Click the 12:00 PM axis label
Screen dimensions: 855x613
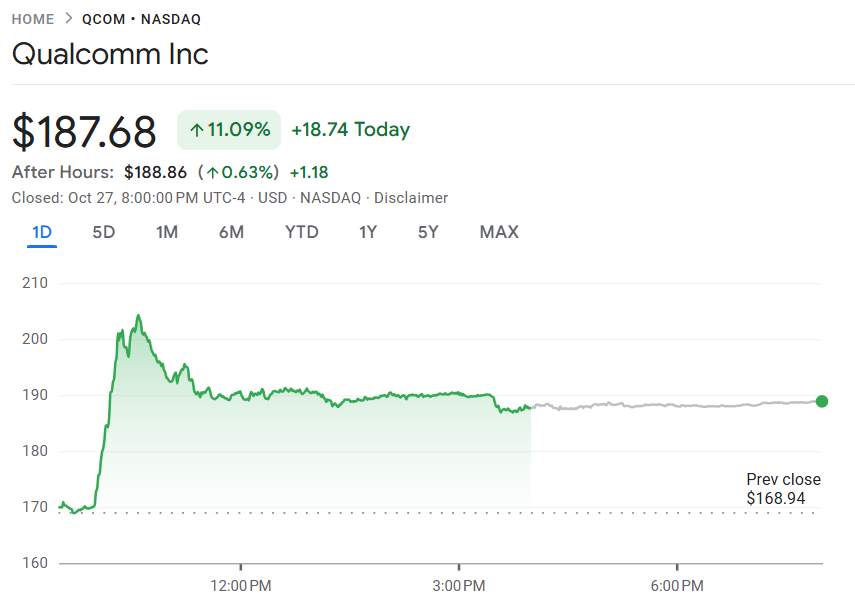click(241, 585)
